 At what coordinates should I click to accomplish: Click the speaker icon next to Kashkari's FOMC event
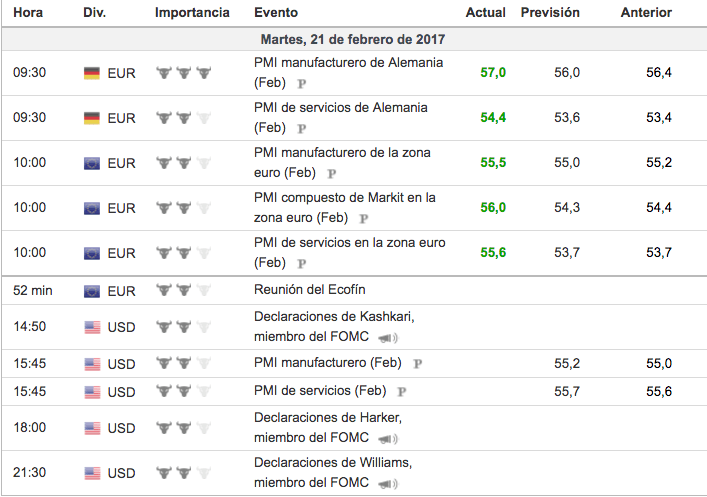coord(386,337)
